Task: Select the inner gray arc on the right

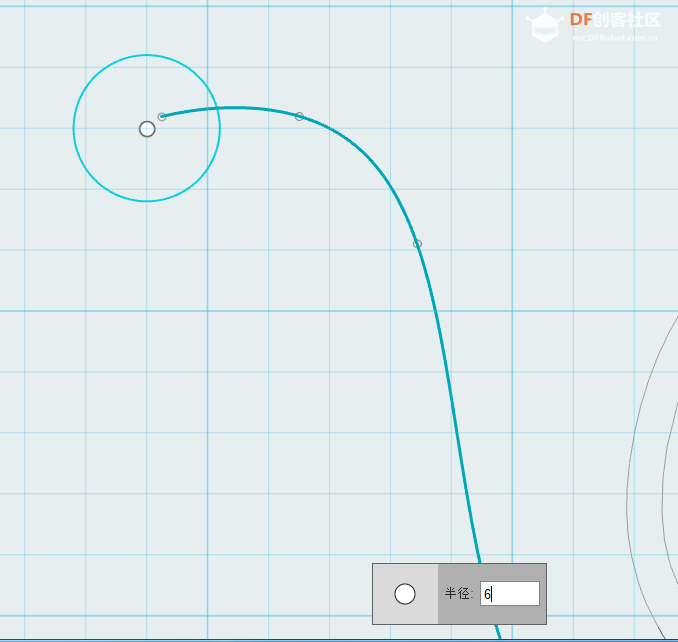Action: tap(664, 500)
